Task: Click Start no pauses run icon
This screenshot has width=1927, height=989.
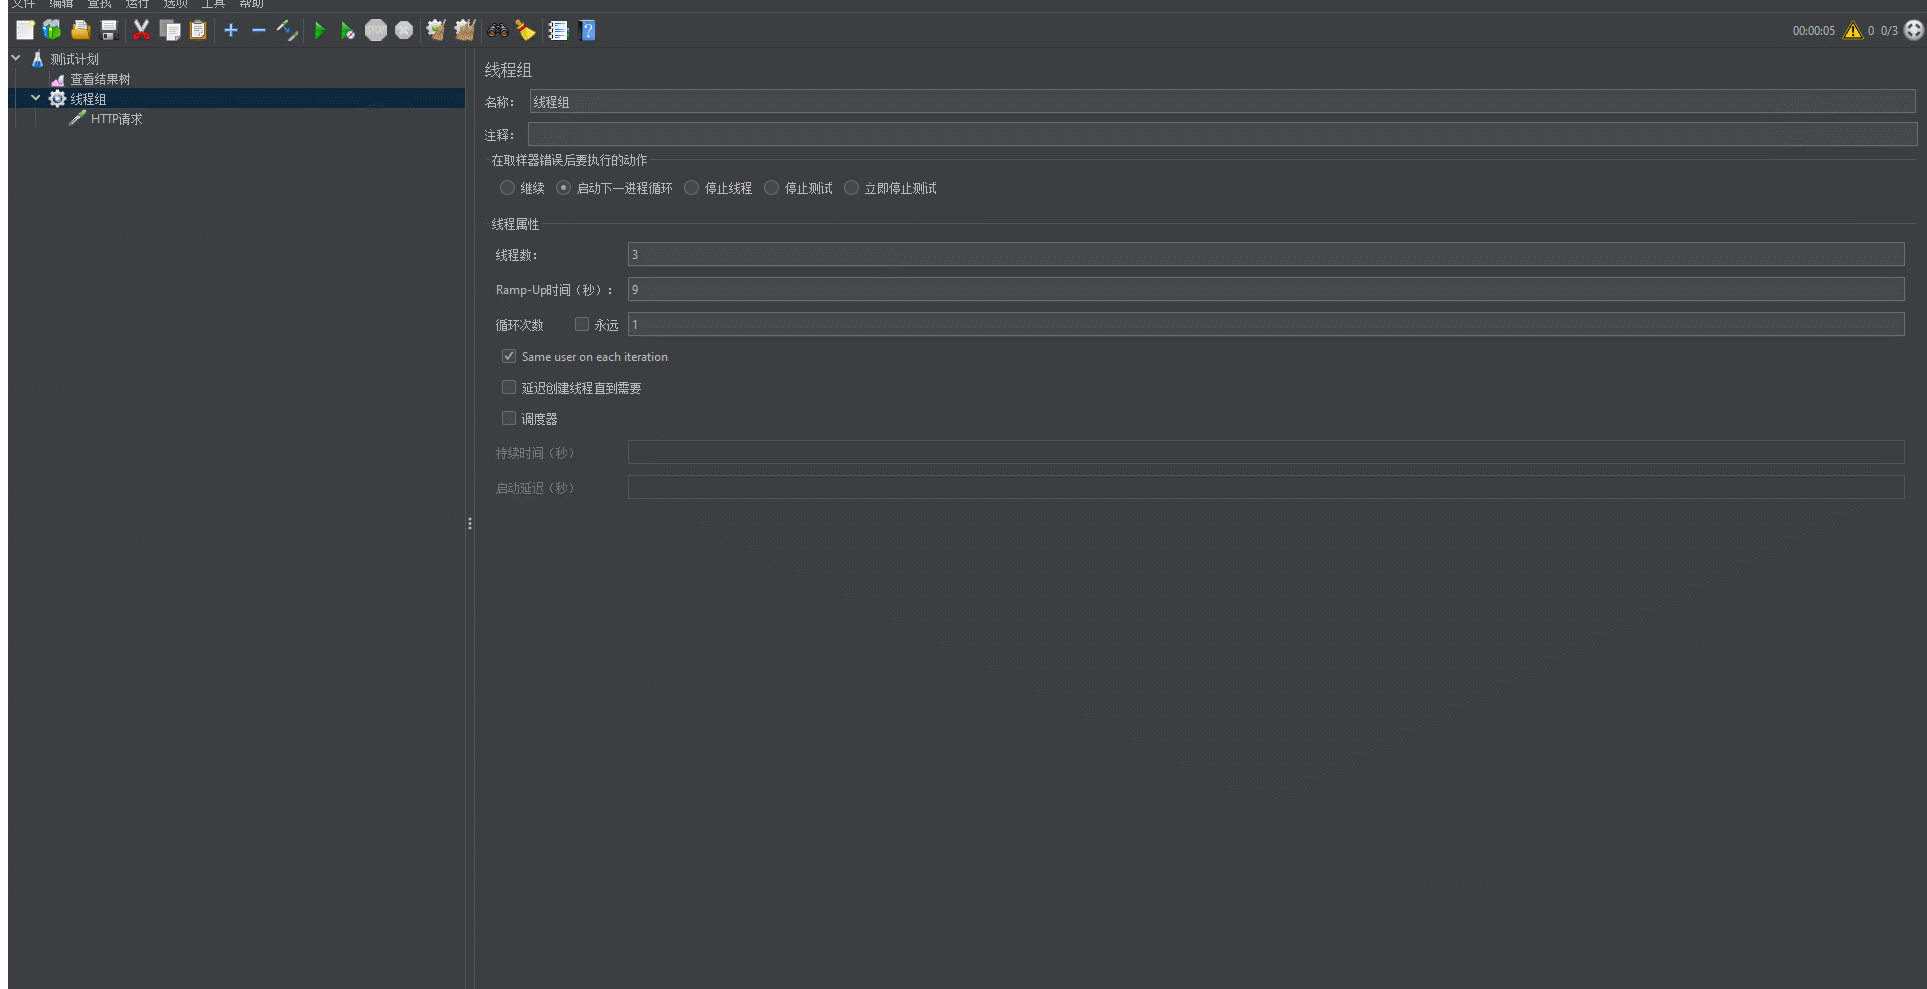Action: 347,31
